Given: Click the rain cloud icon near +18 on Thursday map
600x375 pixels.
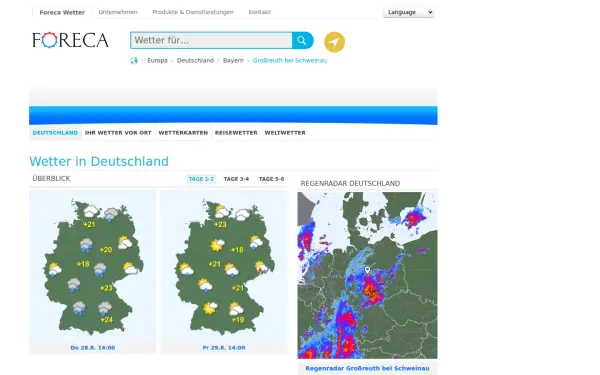Looking at the screenshot, I should (x=100, y=270).
